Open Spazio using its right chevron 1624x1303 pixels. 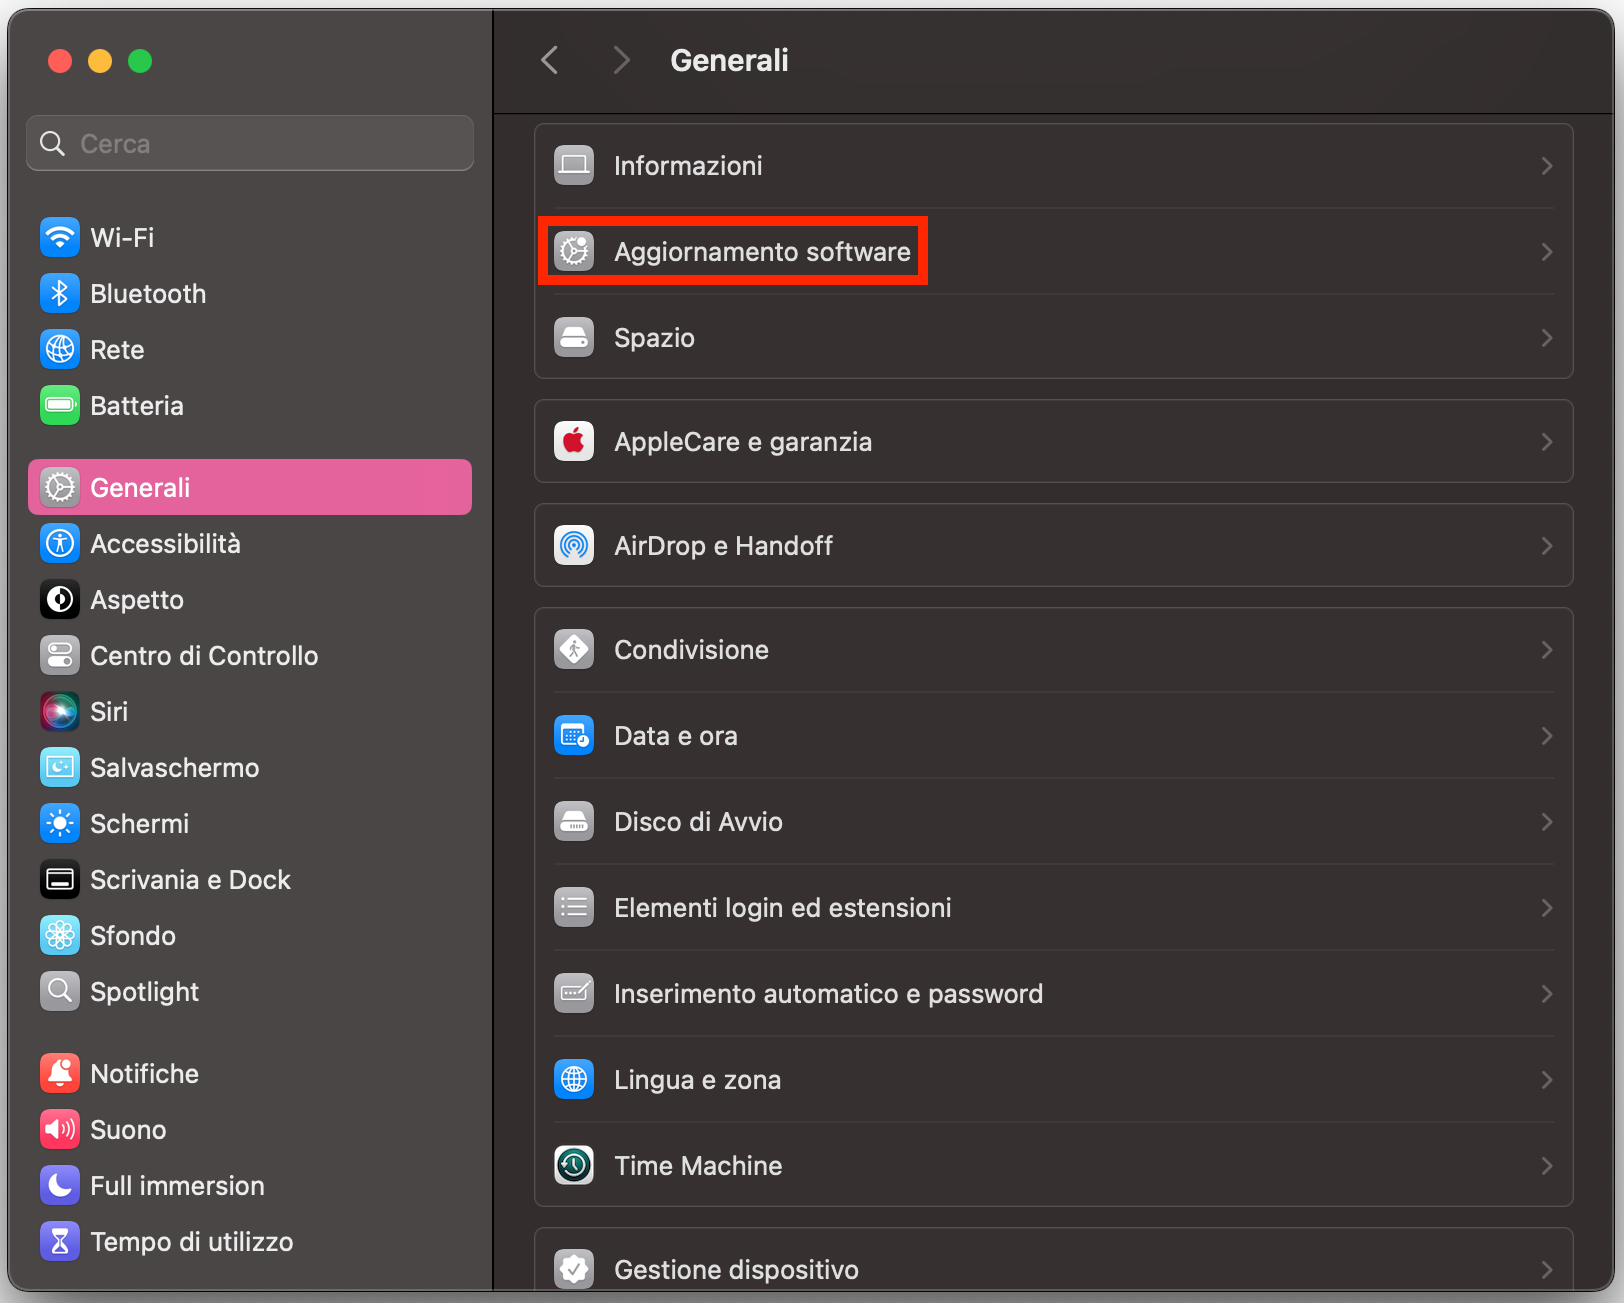pyautogui.click(x=1546, y=337)
